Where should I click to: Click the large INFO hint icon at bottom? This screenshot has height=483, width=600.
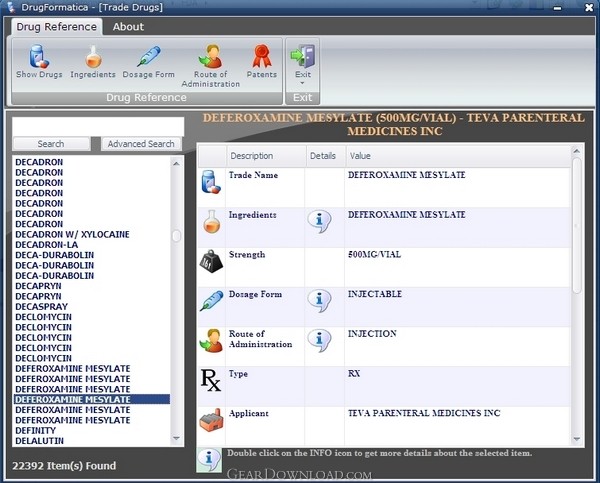209,460
